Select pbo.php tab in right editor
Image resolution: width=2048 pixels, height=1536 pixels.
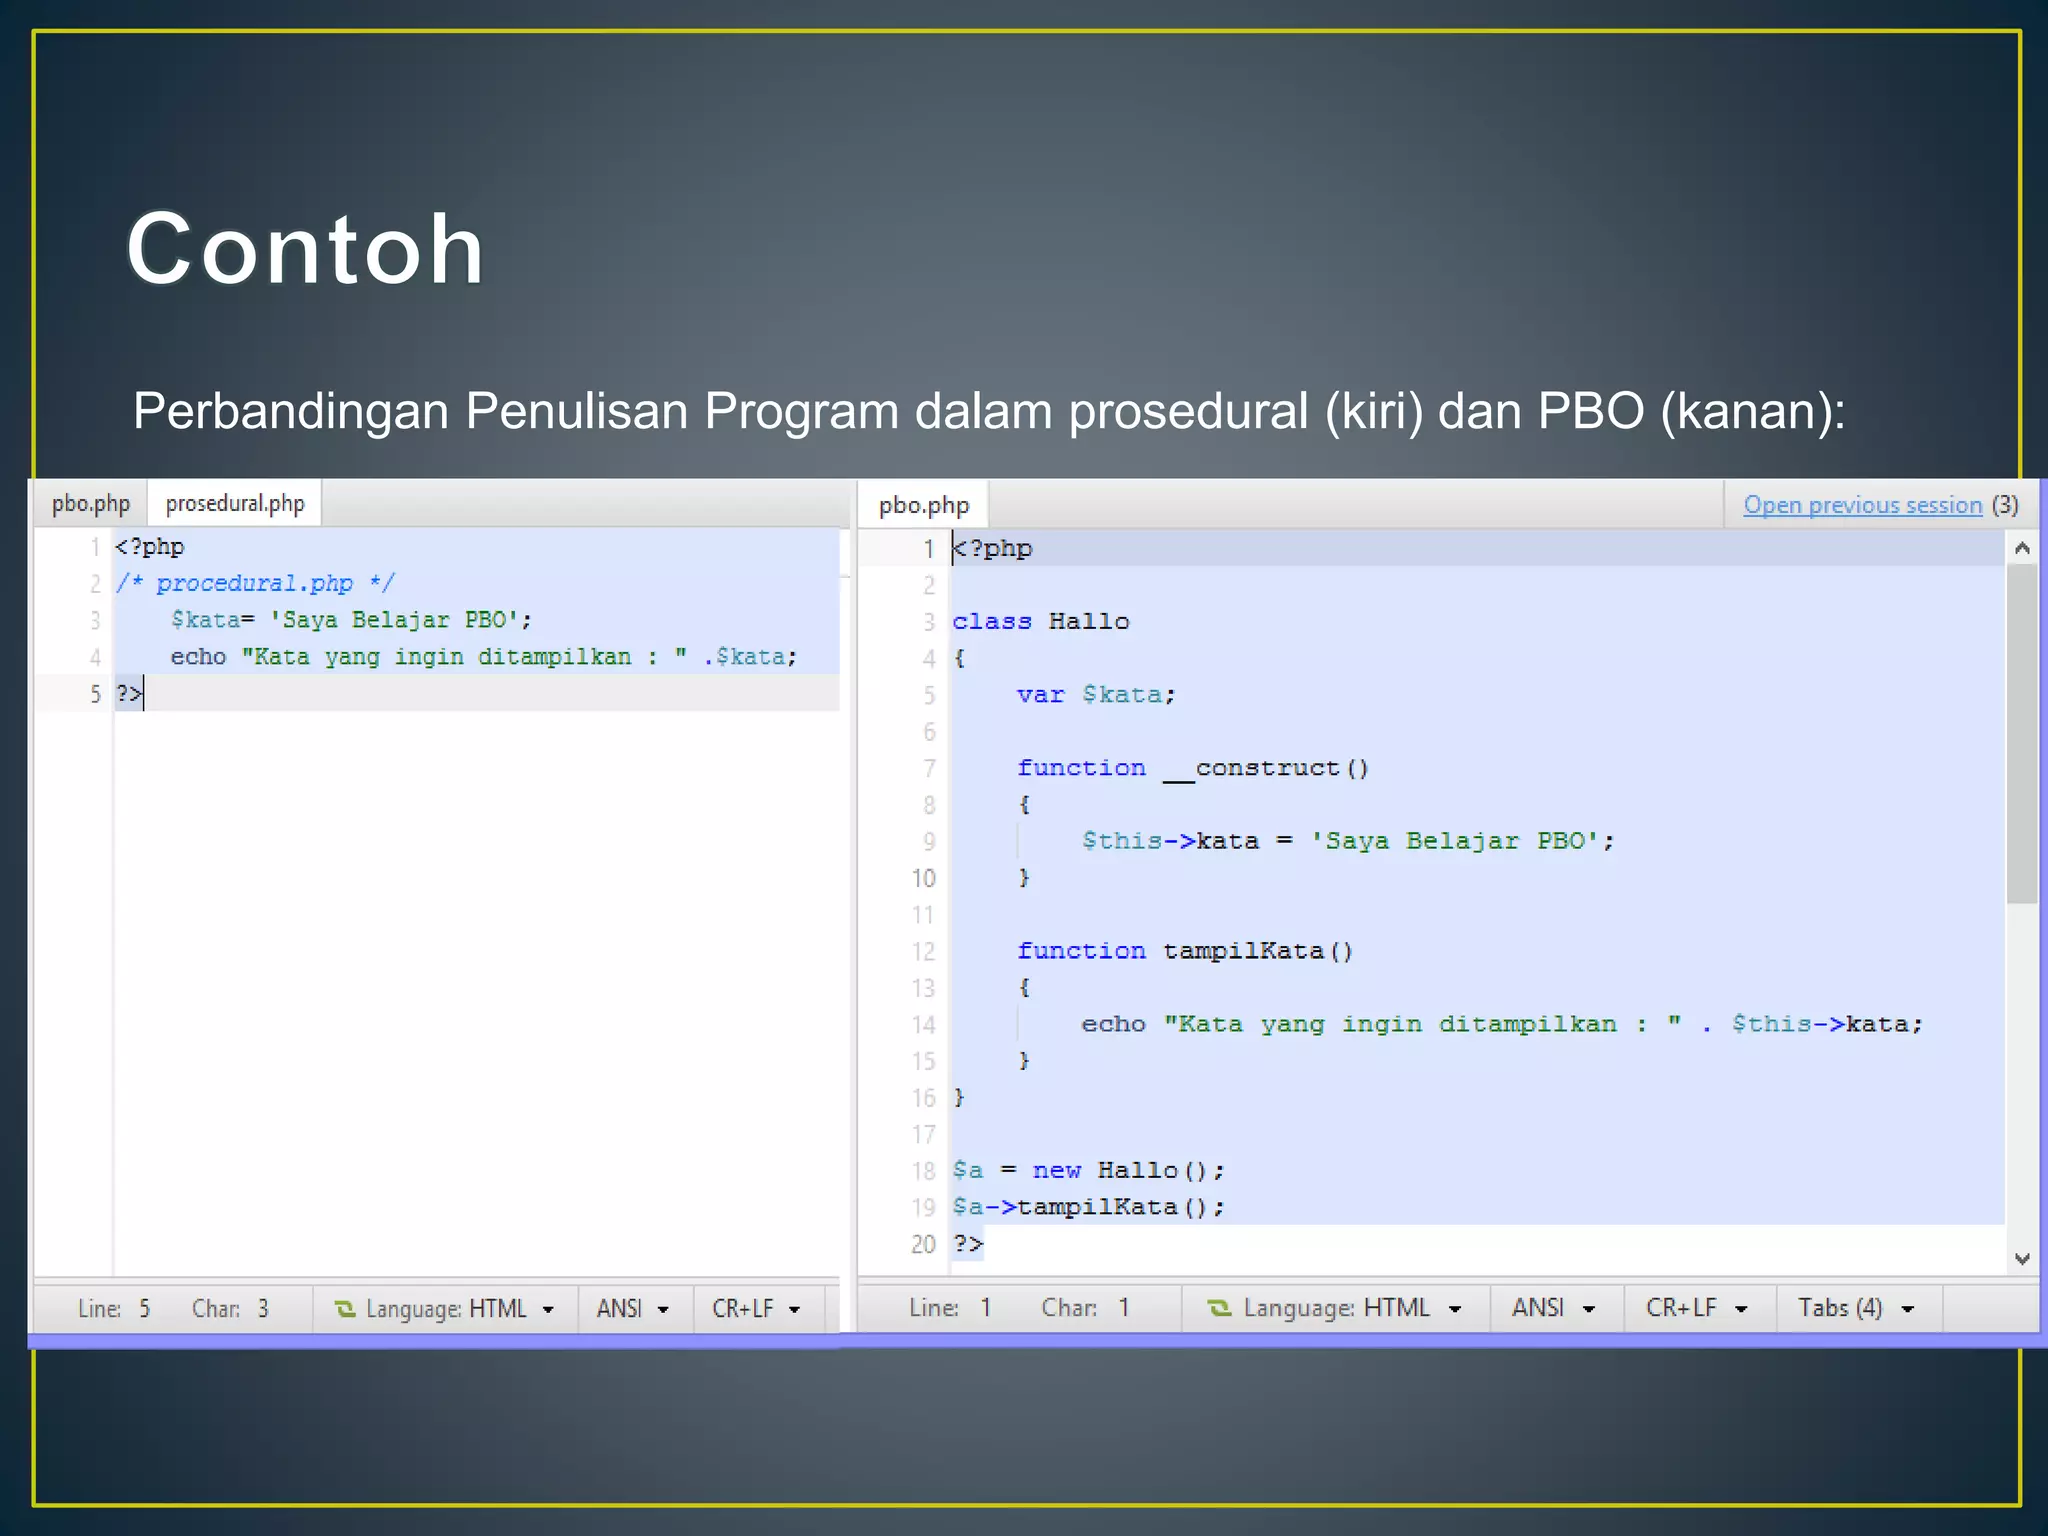923,505
